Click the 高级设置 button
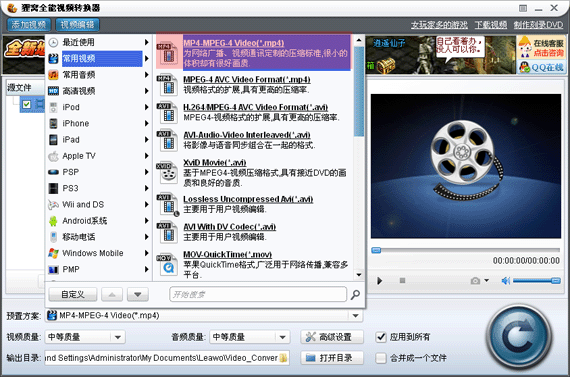Viewport: 570px width, 377px height. 332,337
